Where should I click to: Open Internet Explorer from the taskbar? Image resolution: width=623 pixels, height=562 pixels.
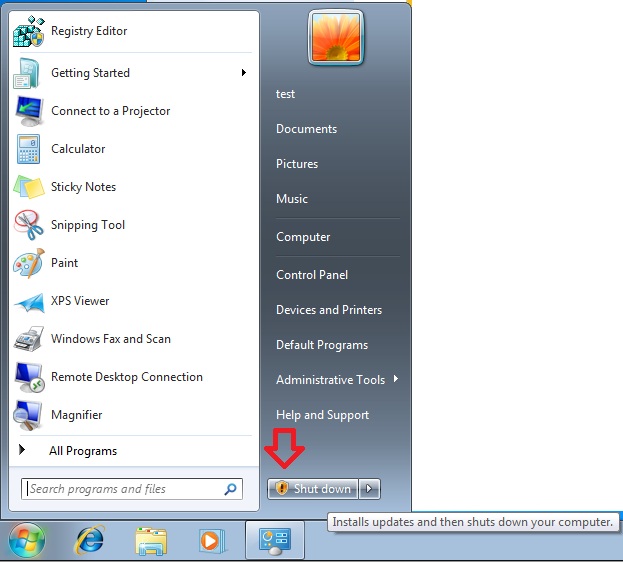pyautogui.click(x=90, y=540)
